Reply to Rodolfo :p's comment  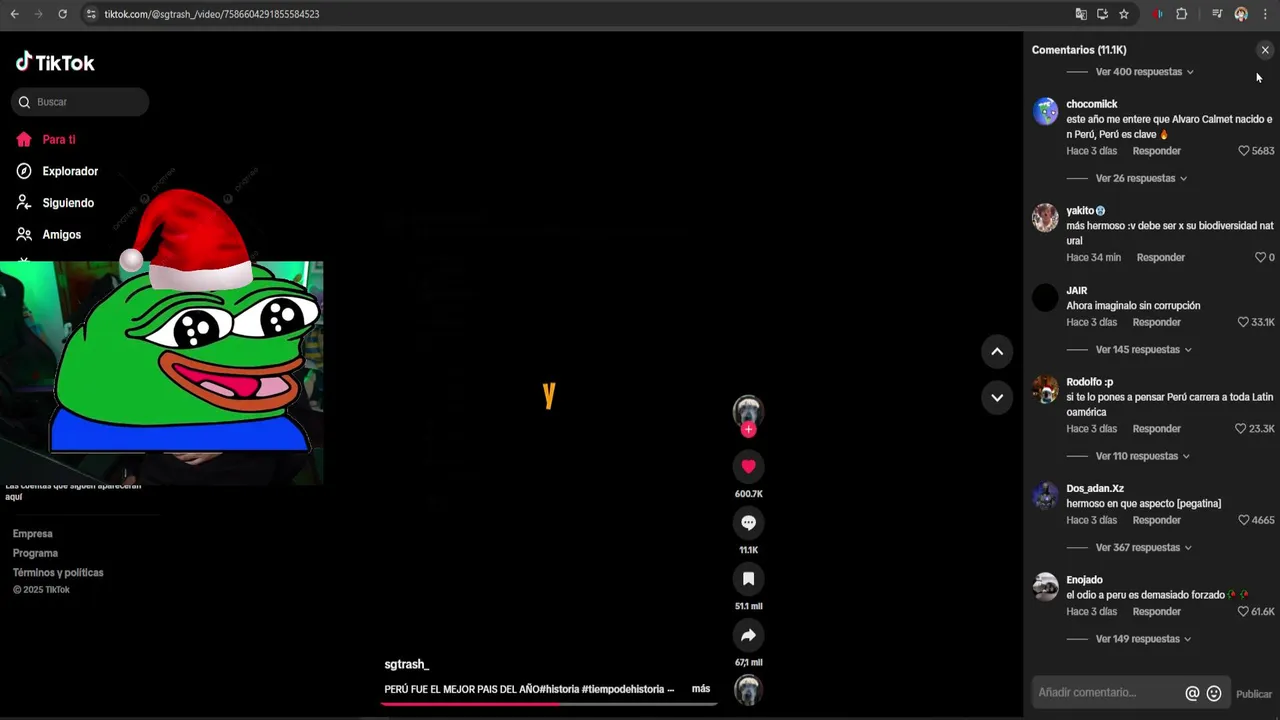tap(1156, 429)
